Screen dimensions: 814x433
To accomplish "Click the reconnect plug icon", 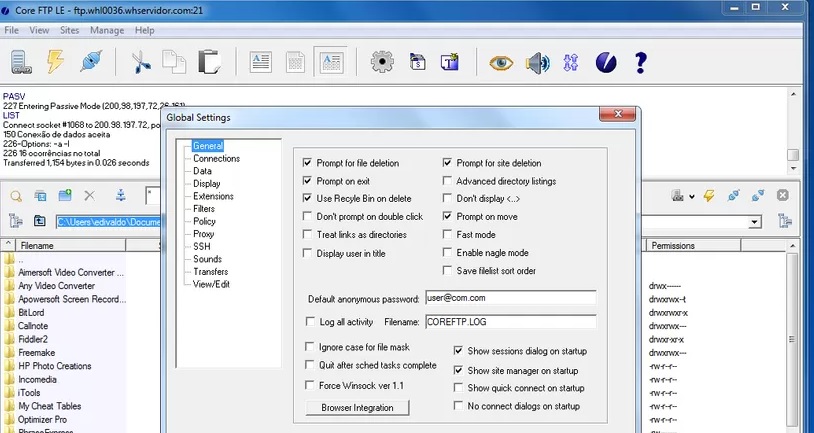I will 91,62.
